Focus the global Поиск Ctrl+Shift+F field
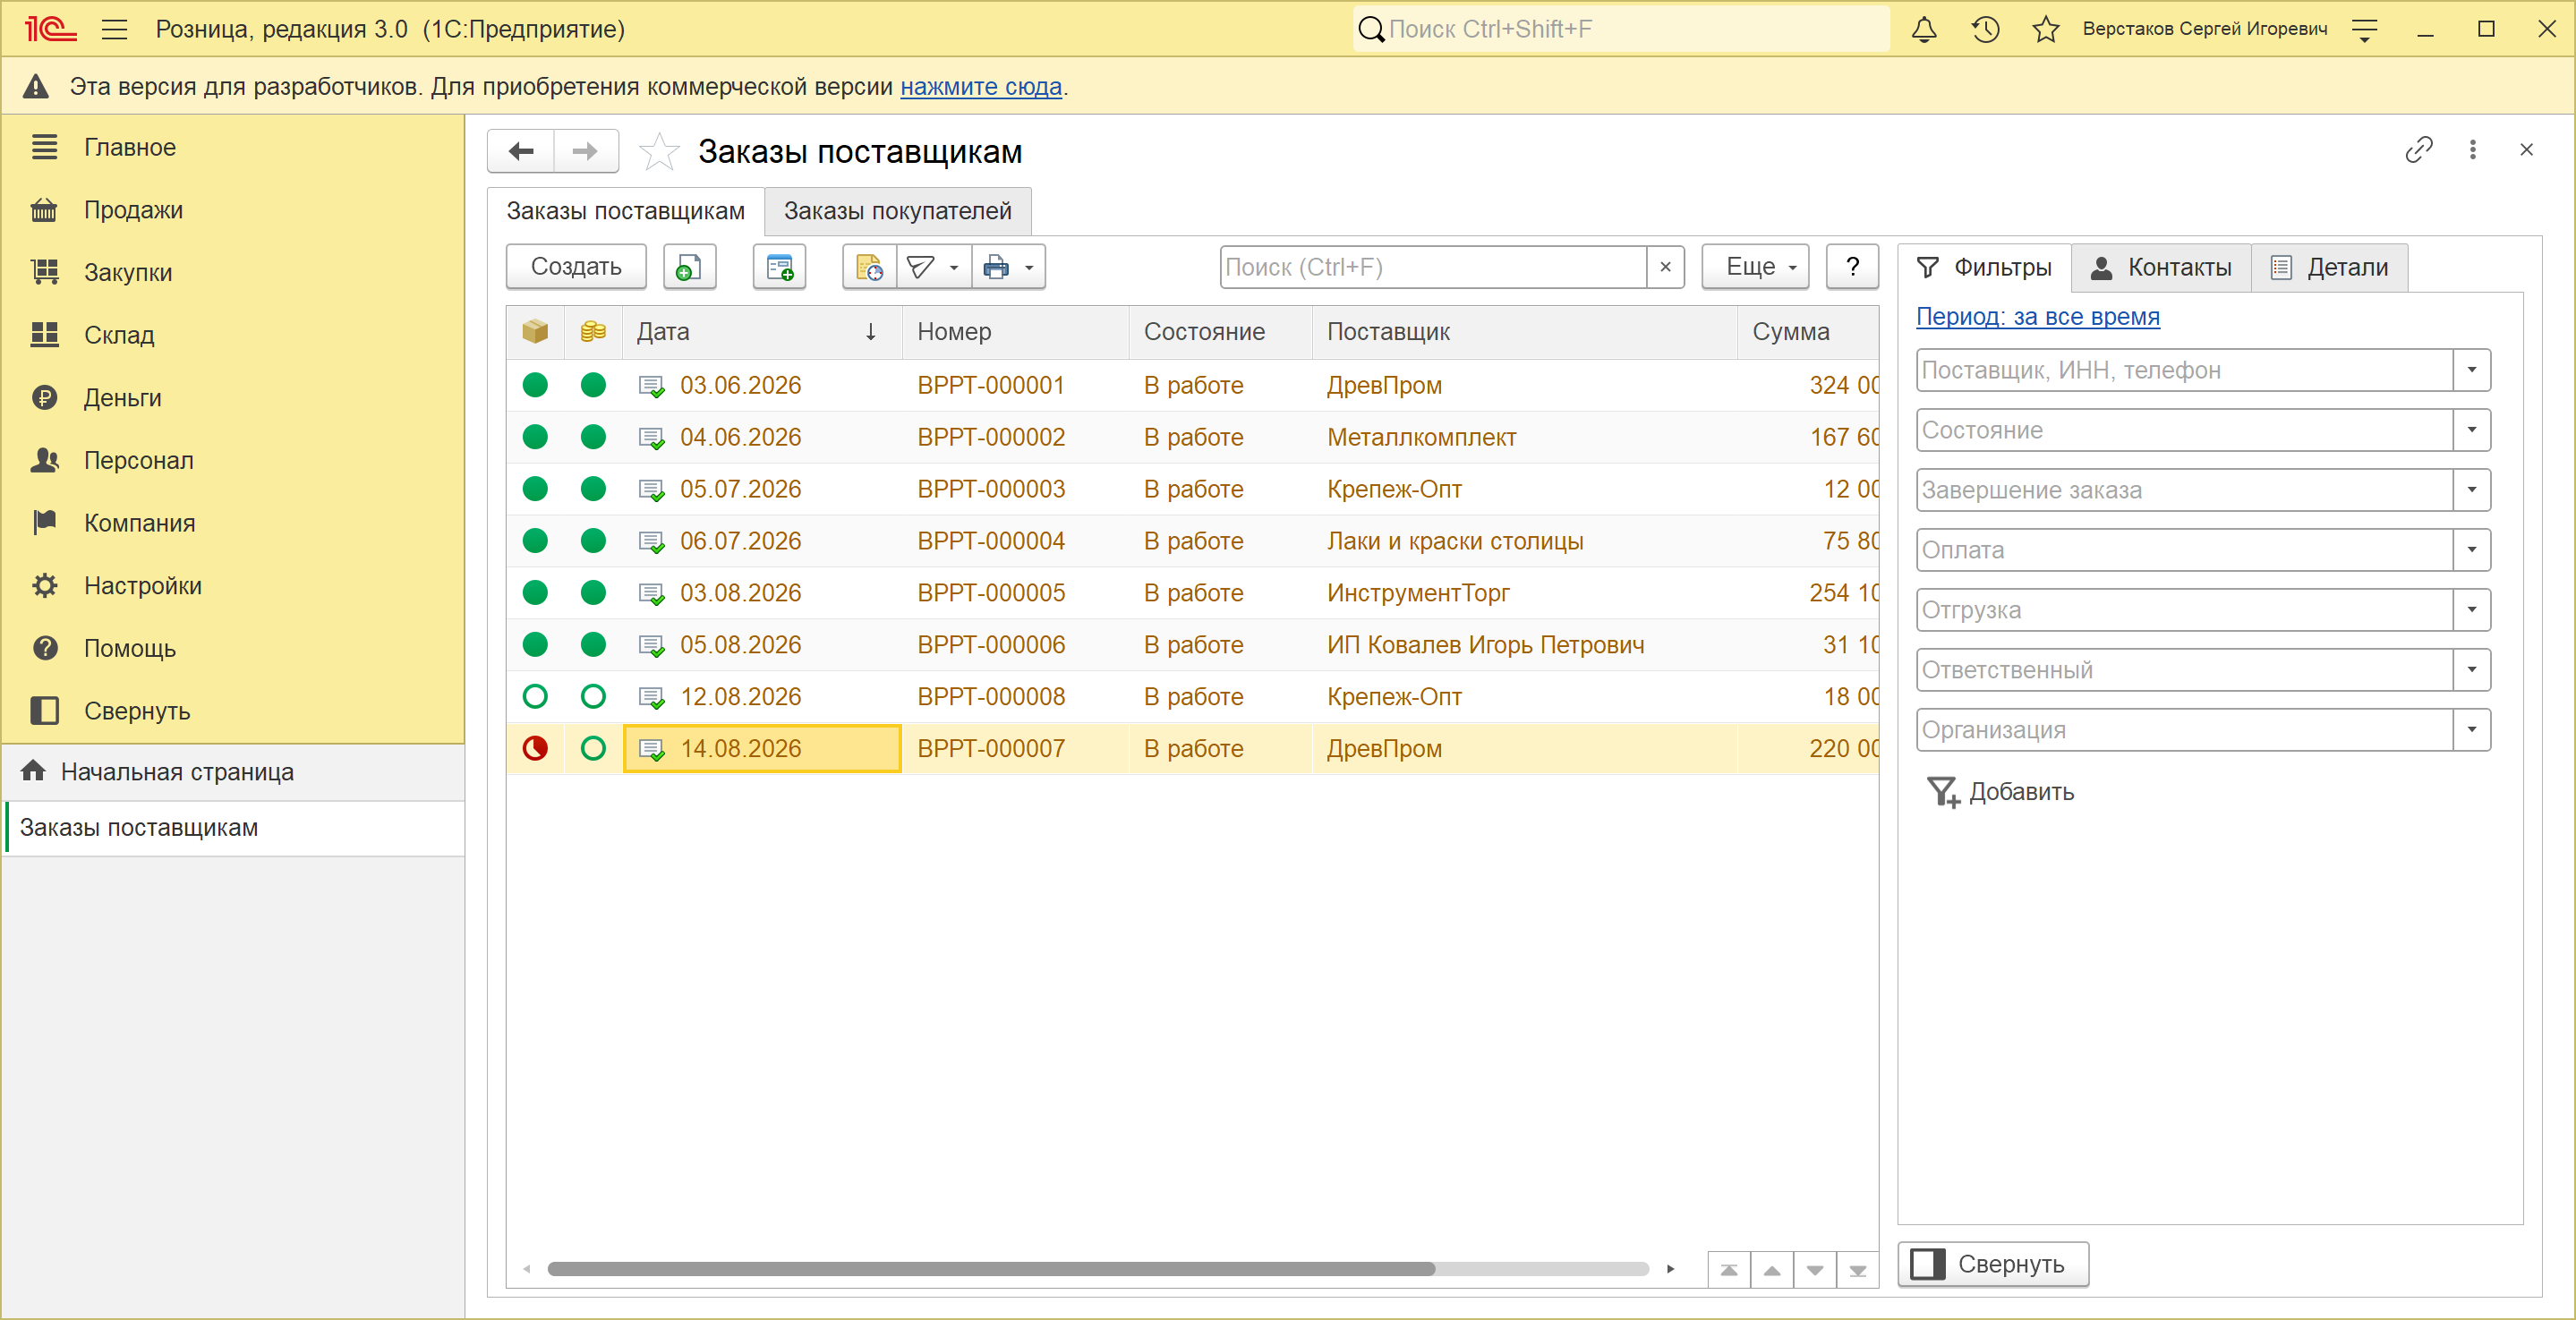 [x=1622, y=29]
